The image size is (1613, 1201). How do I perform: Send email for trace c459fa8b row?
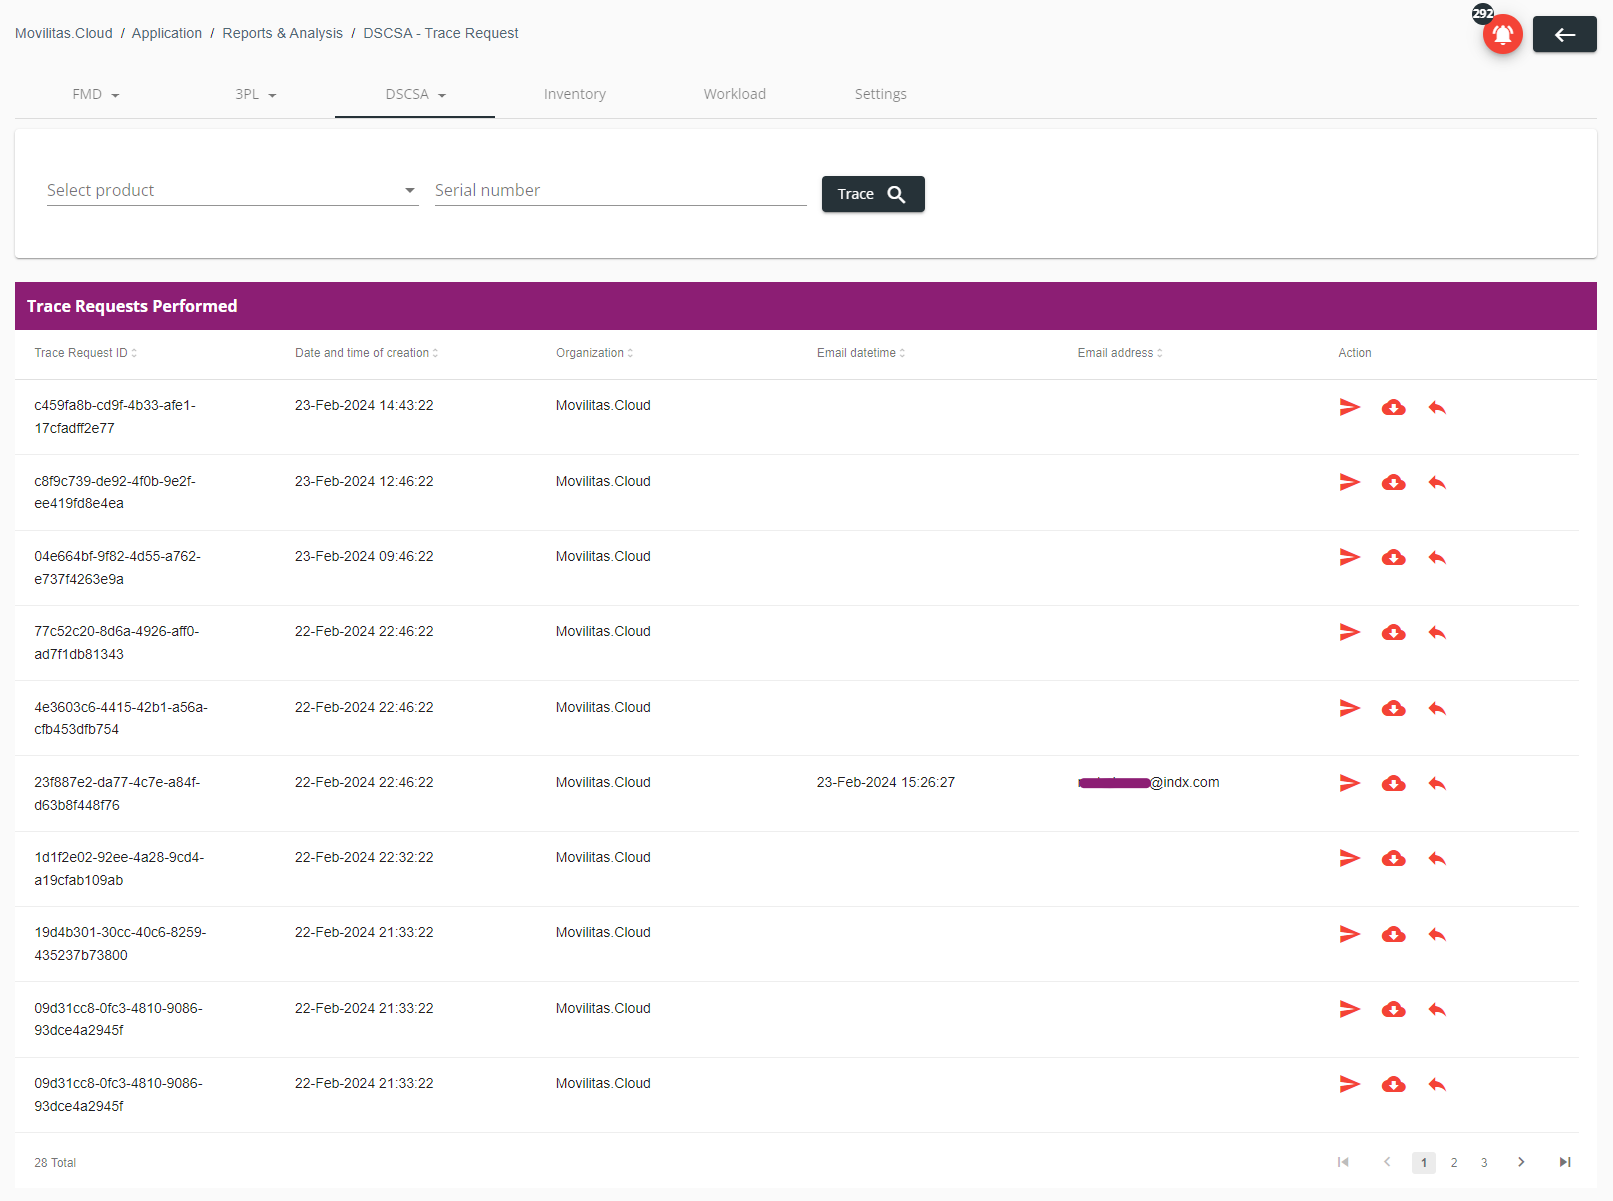click(x=1350, y=407)
